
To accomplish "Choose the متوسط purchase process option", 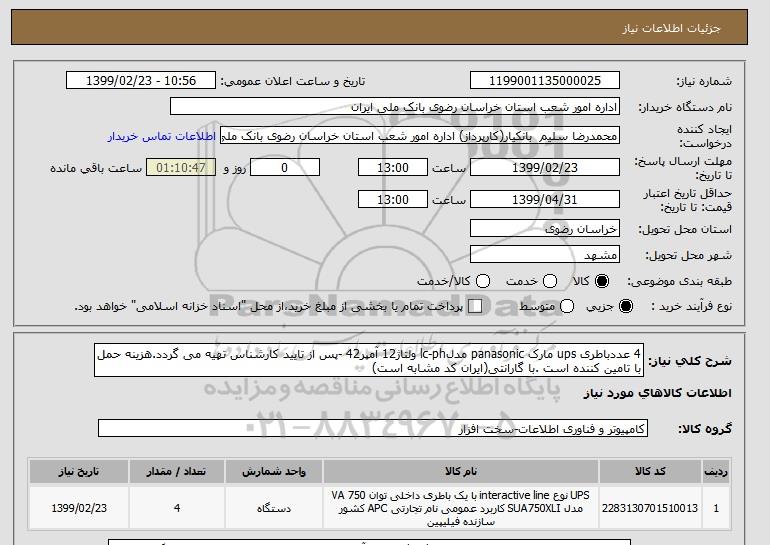I will (x=567, y=306).
